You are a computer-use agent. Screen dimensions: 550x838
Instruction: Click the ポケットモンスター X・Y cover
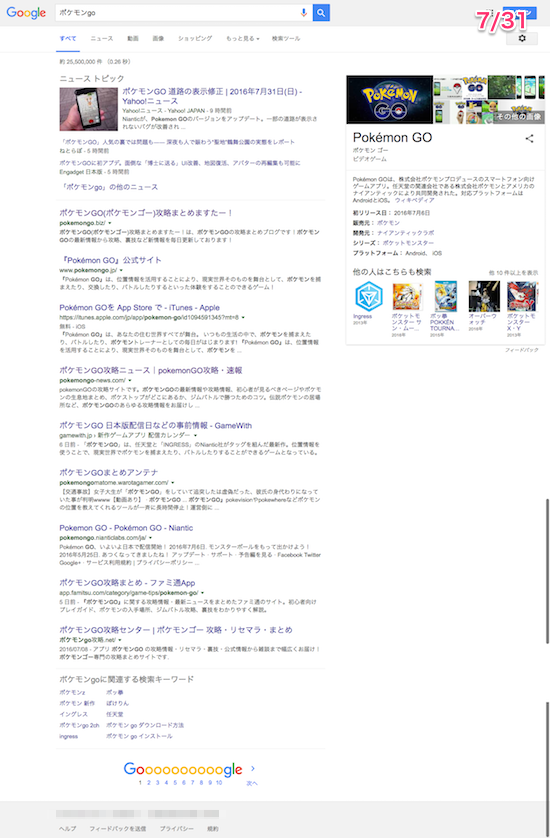(522, 296)
